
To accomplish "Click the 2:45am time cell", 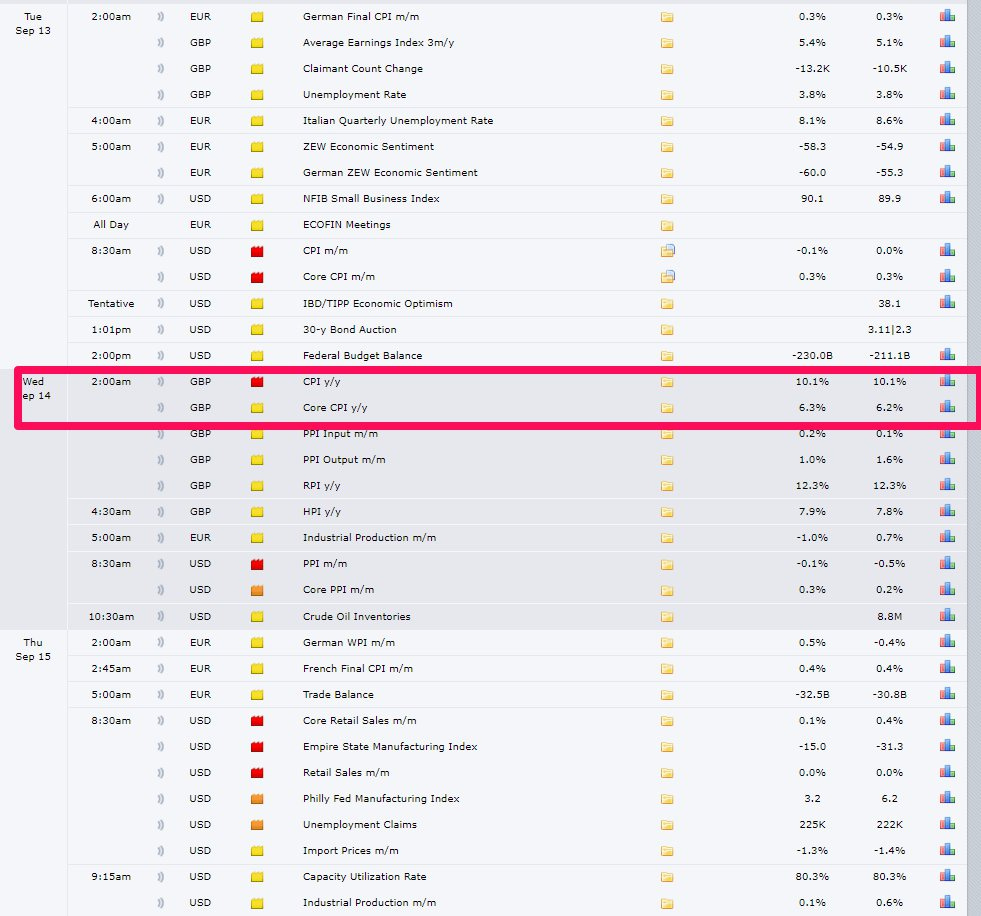I will pyautogui.click(x=111, y=668).
